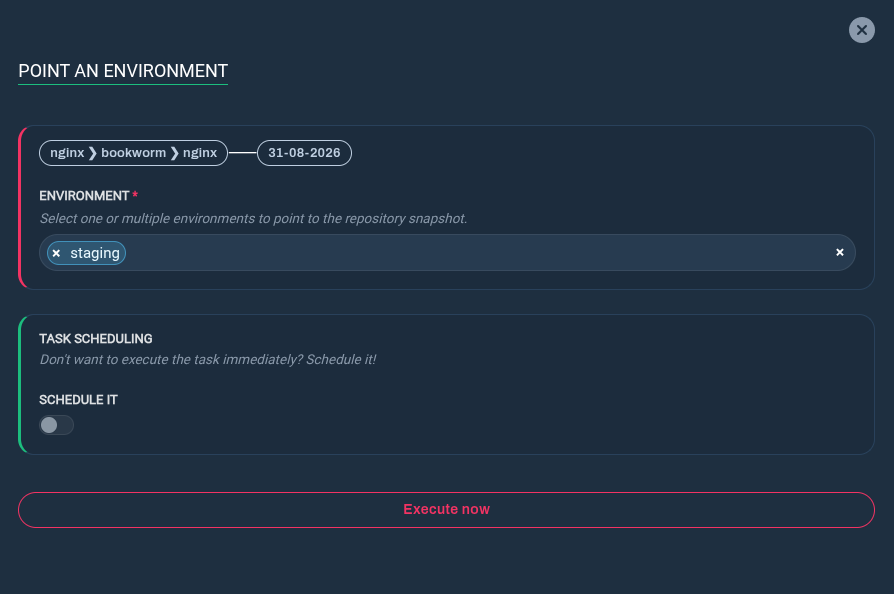Viewport: 894px width, 594px height.
Task: Click the bookworm distribution text in the pill
Action: tap(133, 153)
